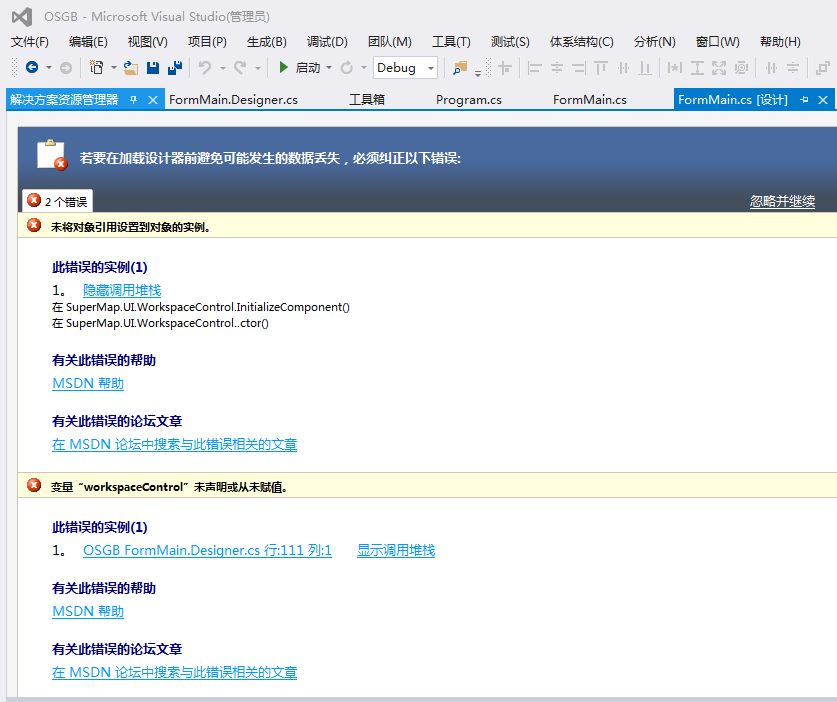Viewport: 837px width, 702px height.
Task: Open the toolbar overflow options arrow
Action: click(x=478, y=73)
